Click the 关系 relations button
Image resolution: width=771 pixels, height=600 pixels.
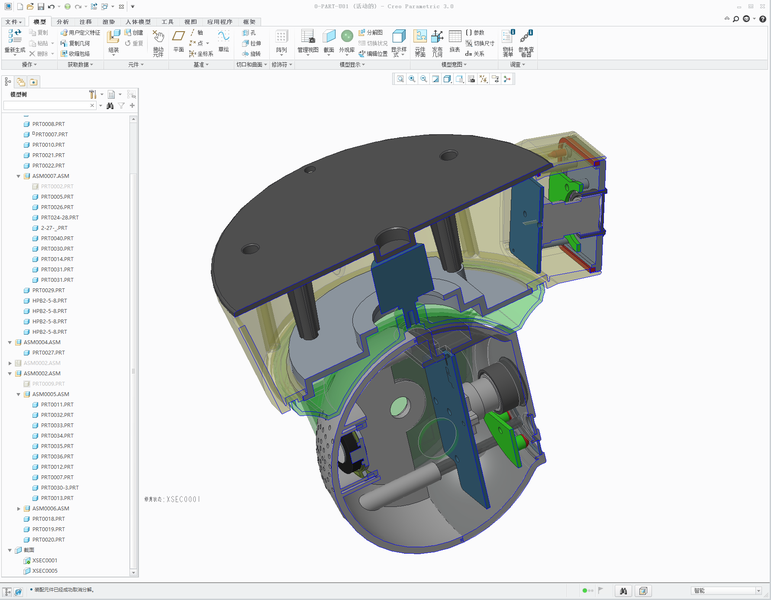(474, 54)
